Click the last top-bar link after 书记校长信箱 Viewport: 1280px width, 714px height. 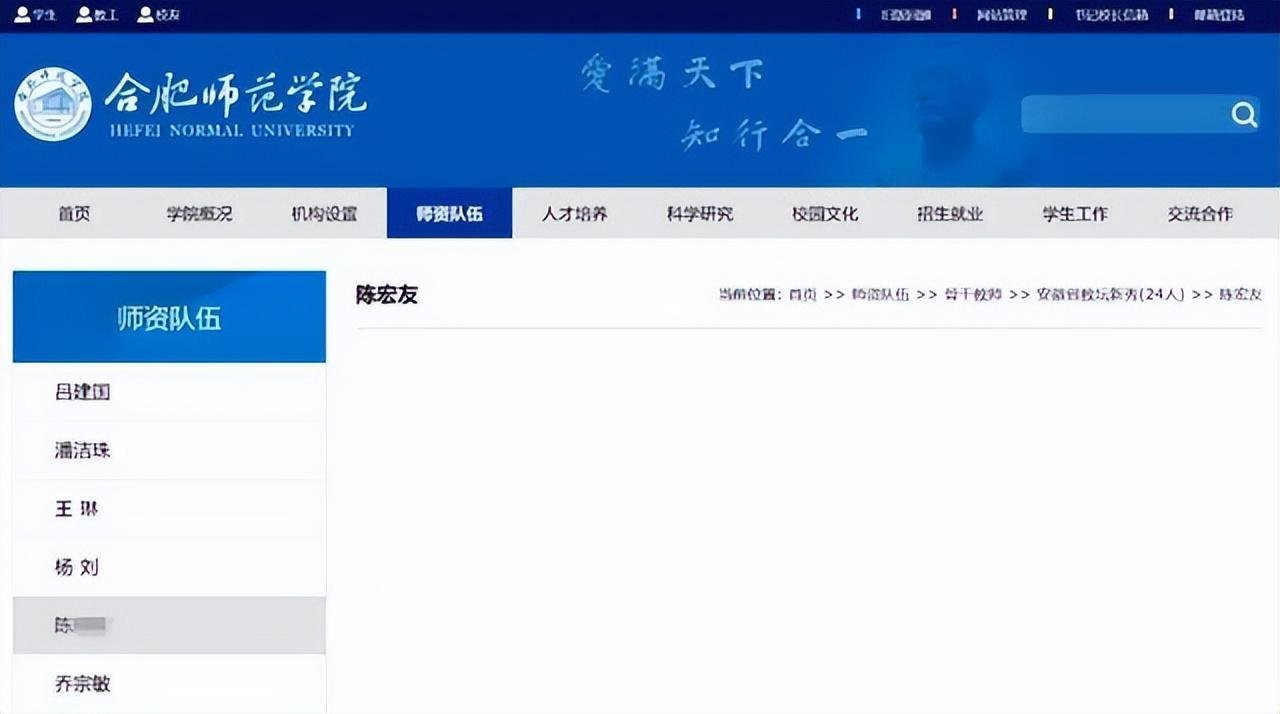[x=1218, y=15]
